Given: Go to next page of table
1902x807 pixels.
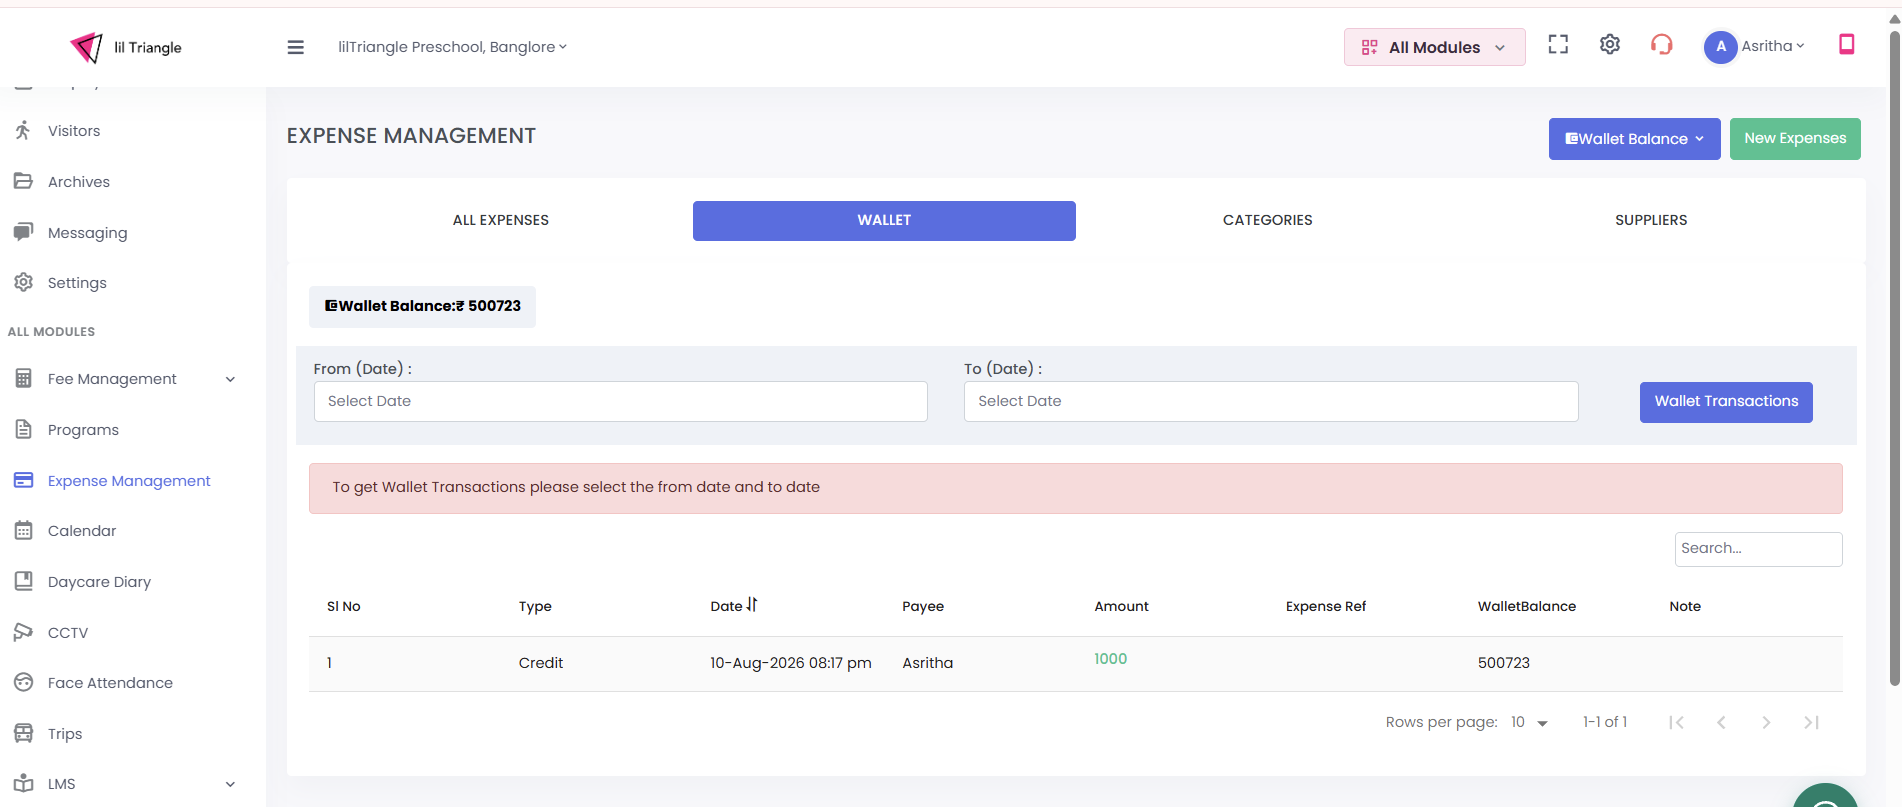Looking at the screenshot, I should [1766, 722].
